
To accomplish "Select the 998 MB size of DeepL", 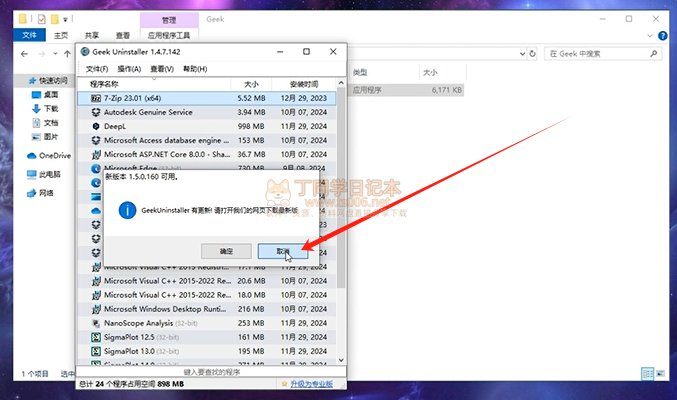I will click(x=251, y=127).
